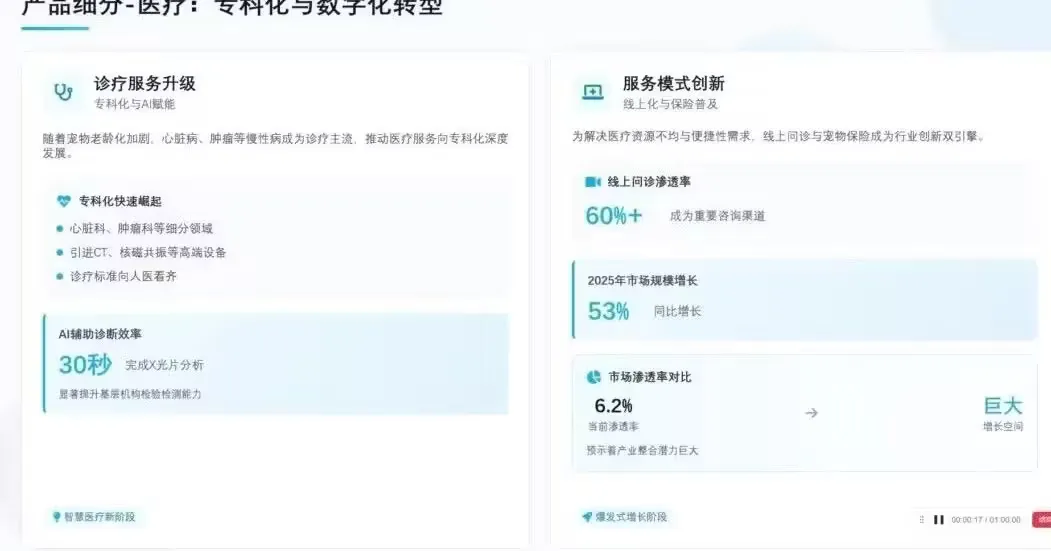Click the drag handle dots beside pause
Screen dimensions: 1051x551
coord(922,519)
